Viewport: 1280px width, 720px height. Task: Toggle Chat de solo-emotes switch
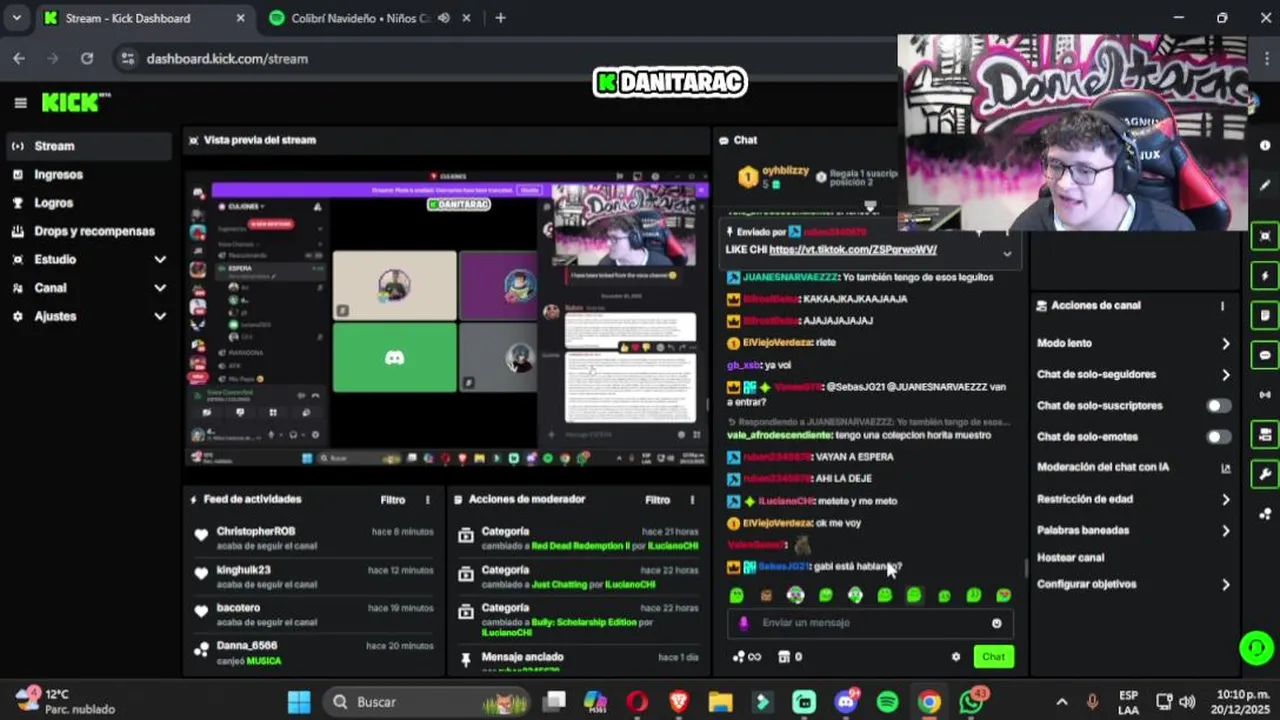(x=1218, y=437)
